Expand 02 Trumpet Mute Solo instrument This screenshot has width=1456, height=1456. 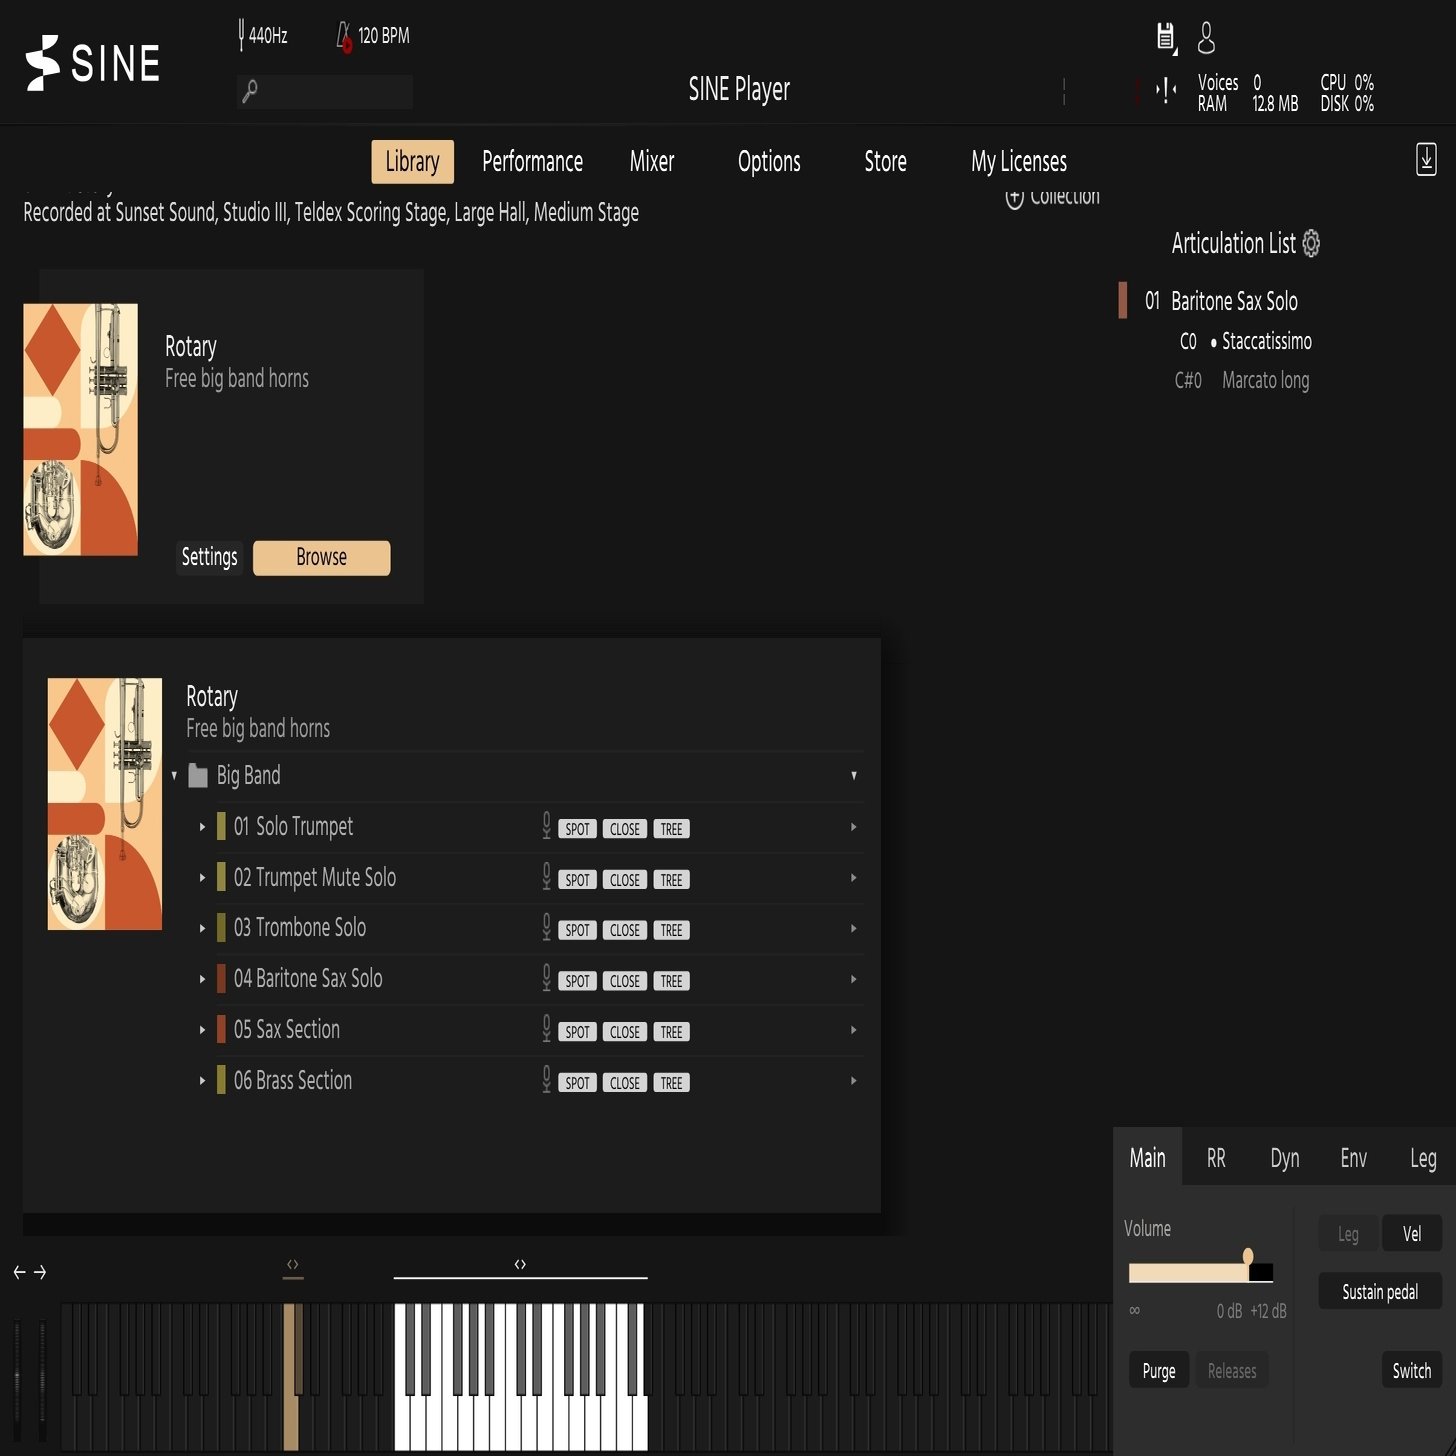[x=202, y=878]
